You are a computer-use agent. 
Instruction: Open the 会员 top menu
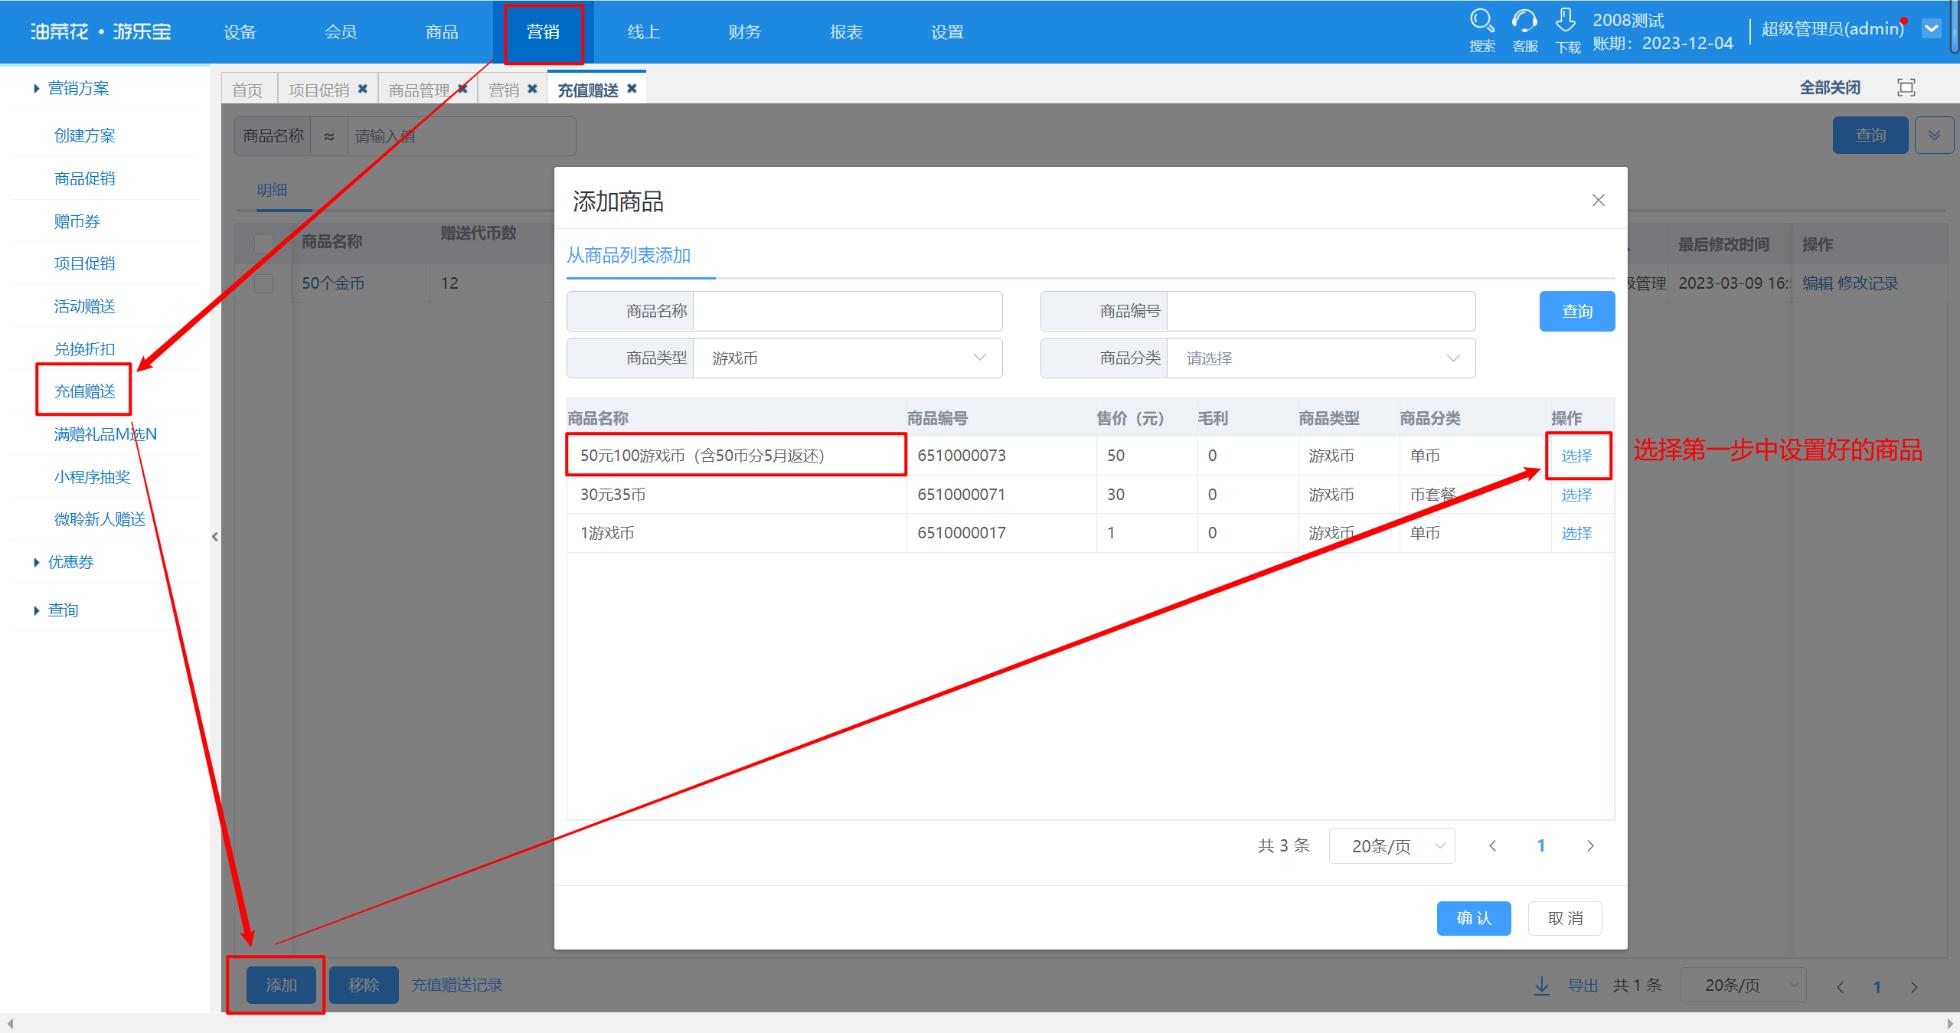click(341, 32)
